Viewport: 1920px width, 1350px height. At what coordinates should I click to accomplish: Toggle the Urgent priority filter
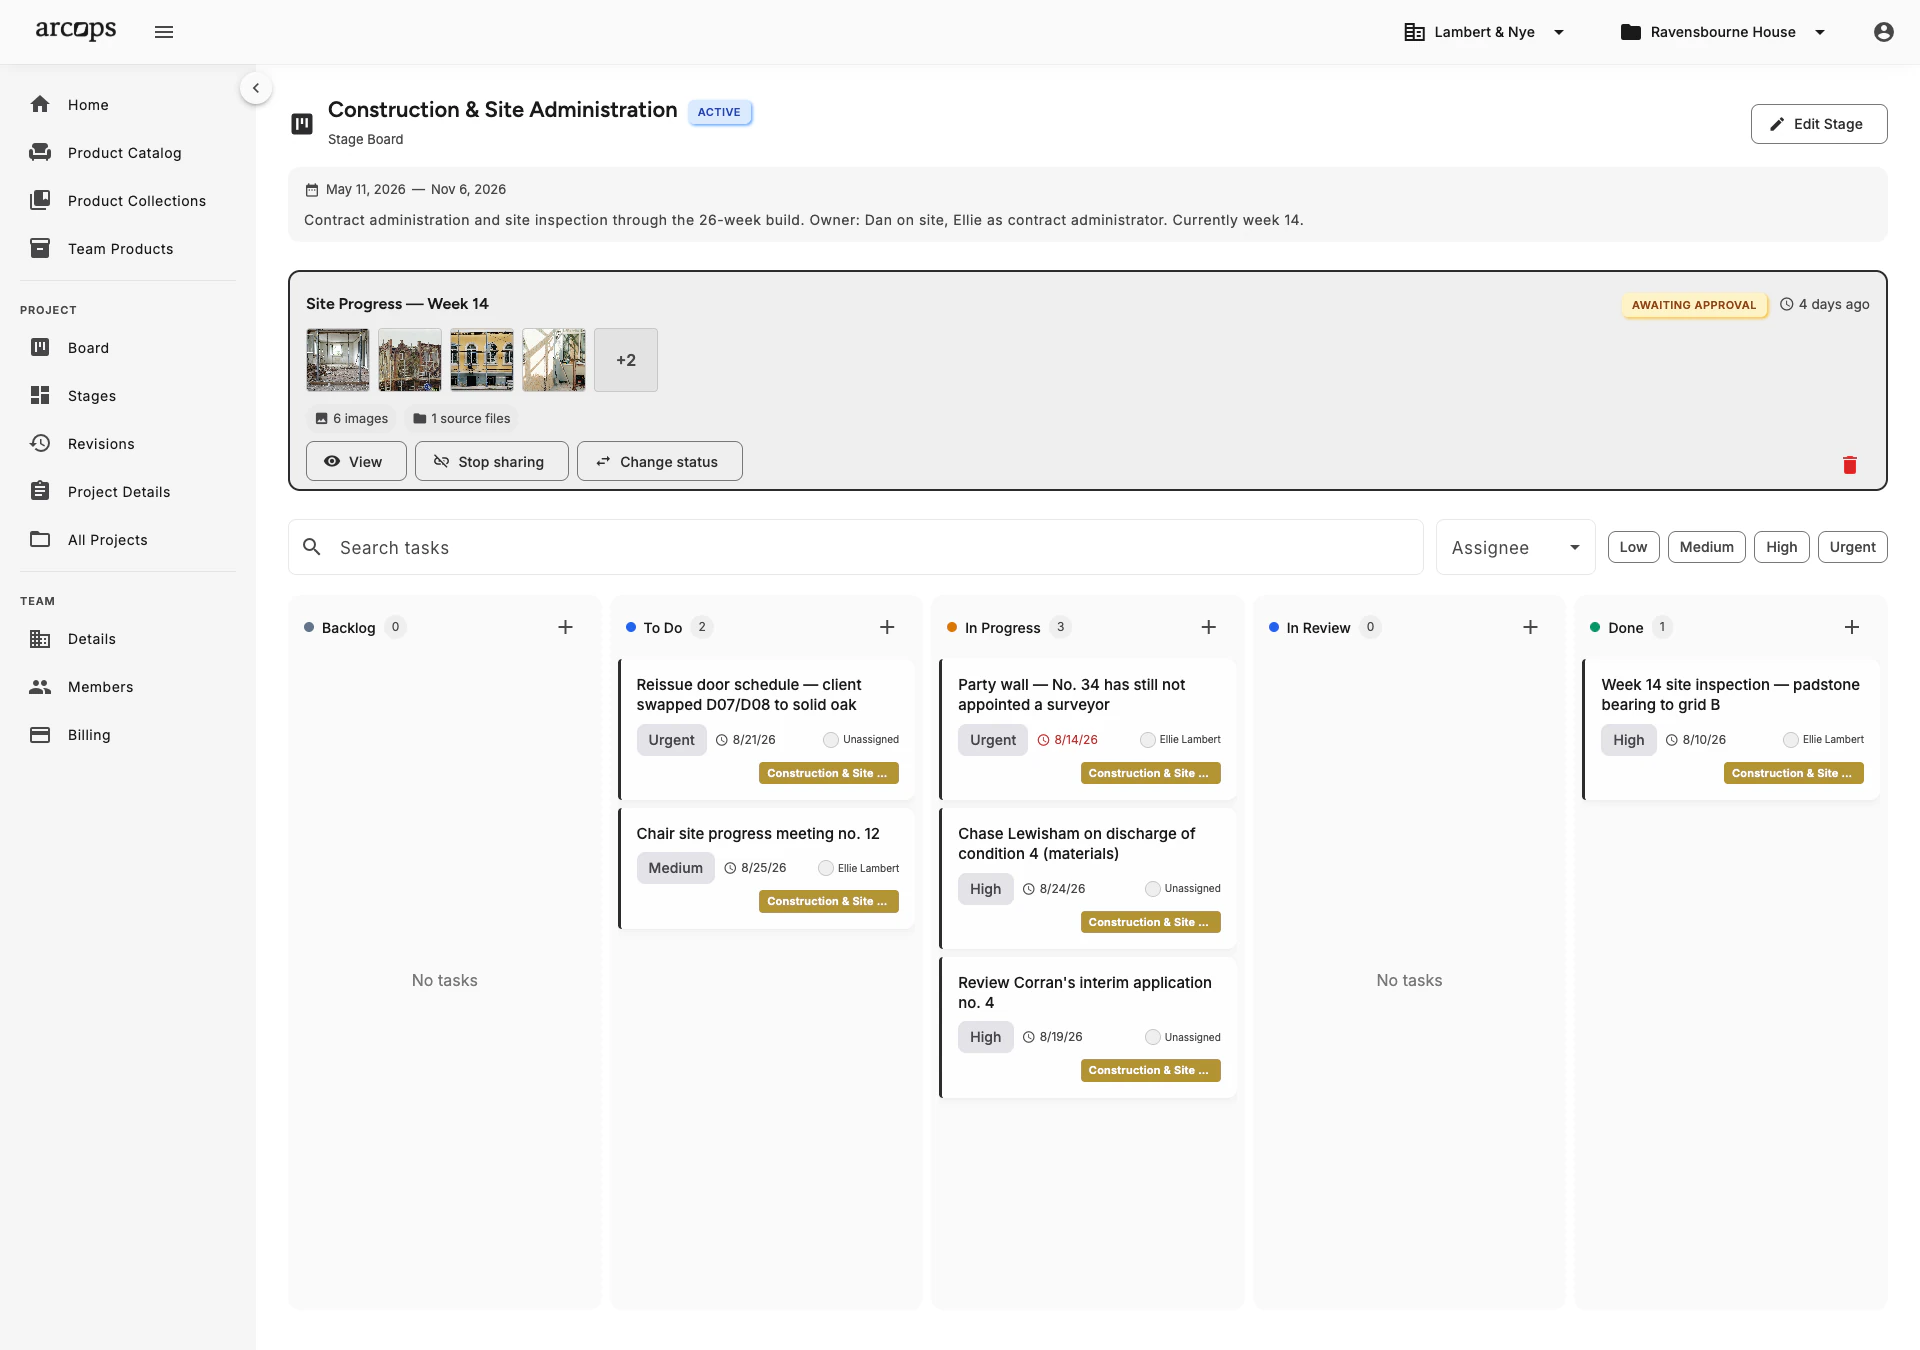tap(1852, 547)
